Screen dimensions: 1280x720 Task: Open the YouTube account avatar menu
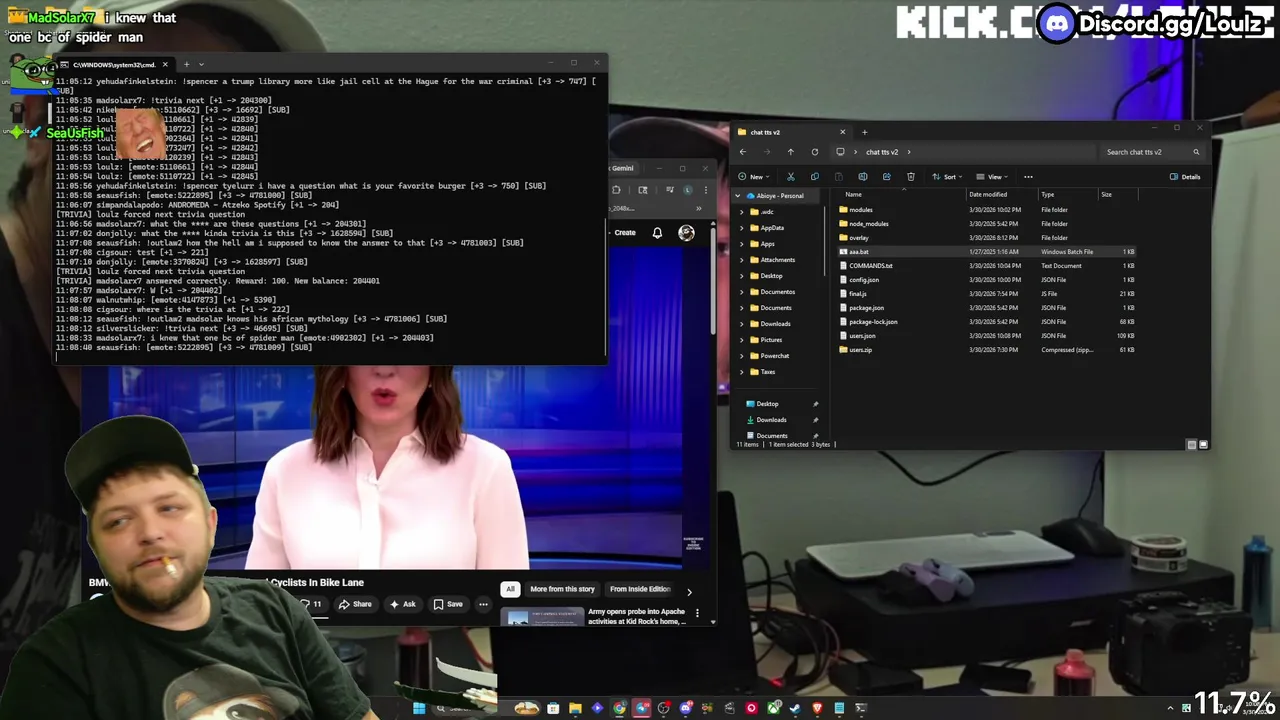(686, 232)
